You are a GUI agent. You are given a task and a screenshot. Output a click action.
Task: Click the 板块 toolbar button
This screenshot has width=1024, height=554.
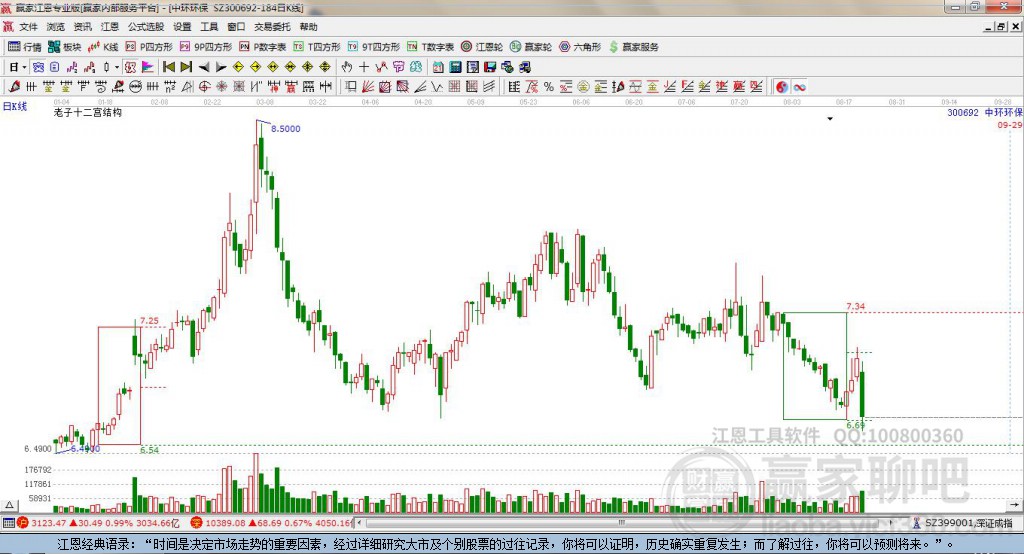coord(65,47)
